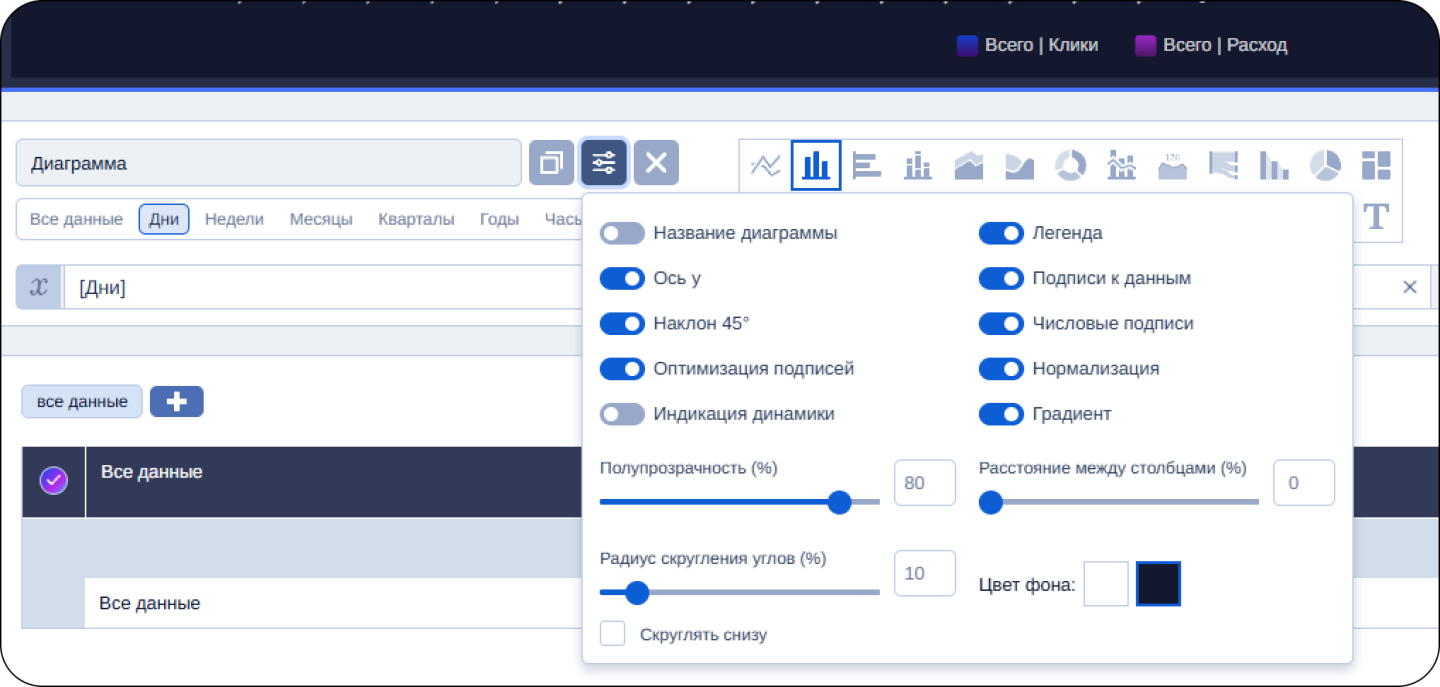Switch to the Недели period tab
Image resolution: width=1440 pixels, height=687 pixels.
click(234, 219)
